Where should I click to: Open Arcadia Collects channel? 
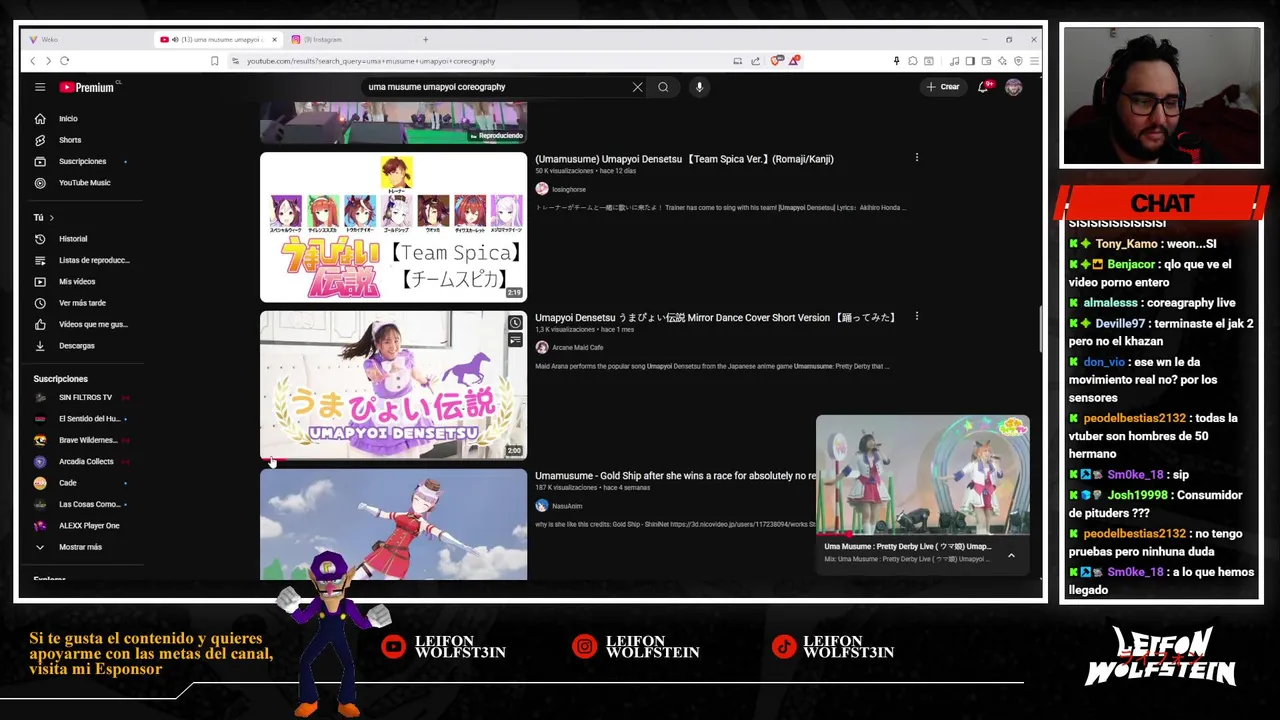(86, 462)
